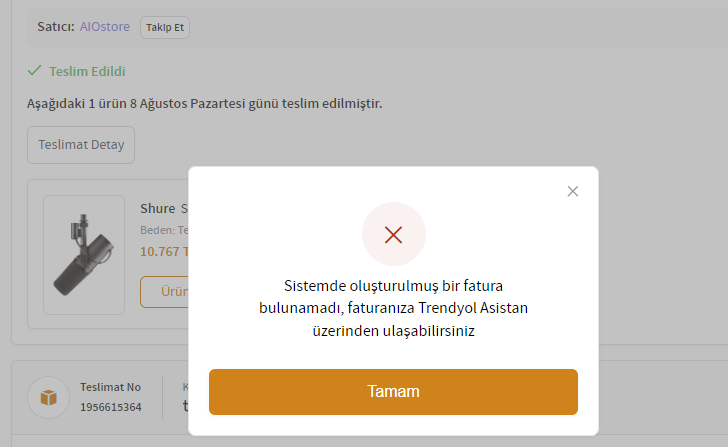Click the Satıcı label
The height and width of the screenshot is (447, 728).
(x=55, y=26)
